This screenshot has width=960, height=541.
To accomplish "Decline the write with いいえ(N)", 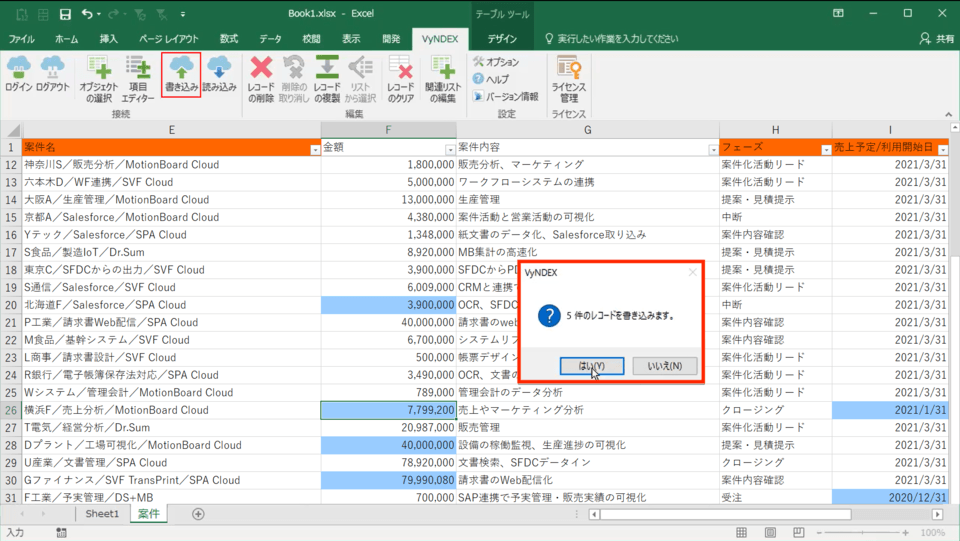I will (664, 366).
